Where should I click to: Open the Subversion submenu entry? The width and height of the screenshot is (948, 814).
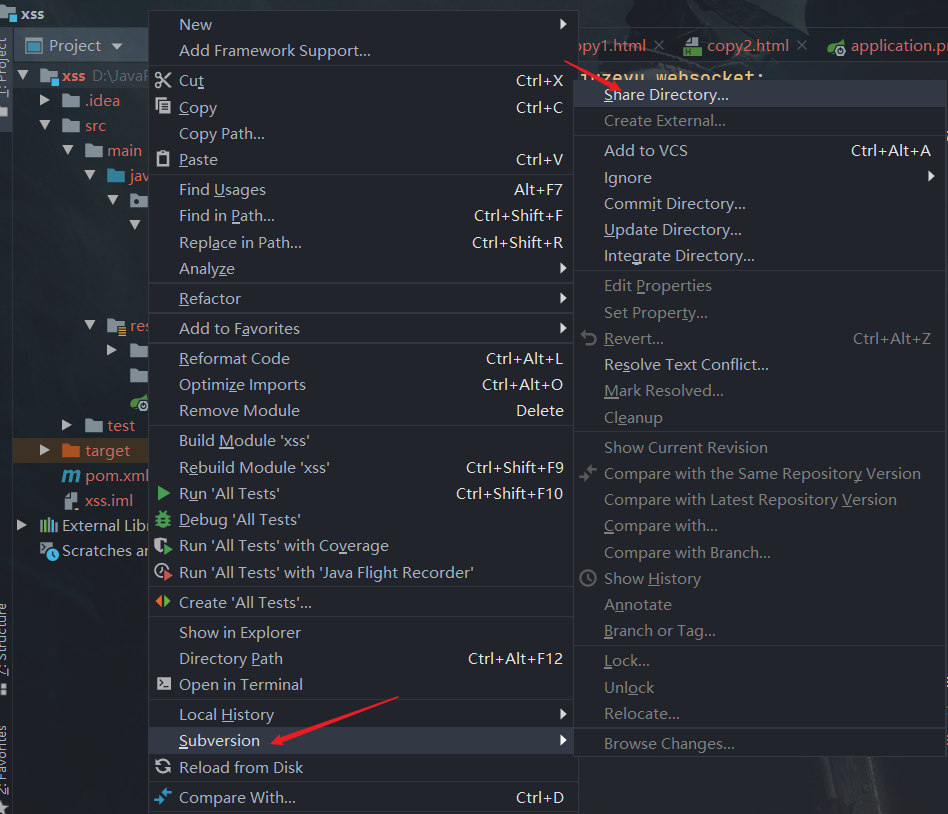361,740
